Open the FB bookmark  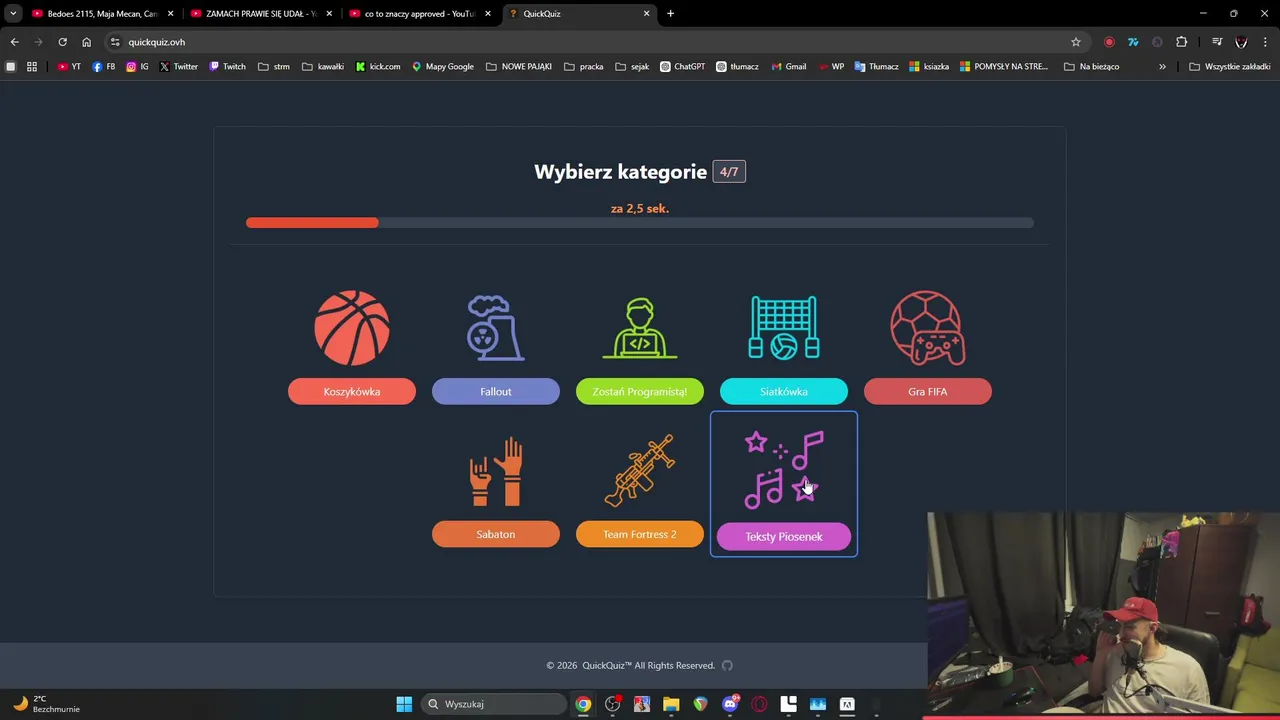pos(103,67)
